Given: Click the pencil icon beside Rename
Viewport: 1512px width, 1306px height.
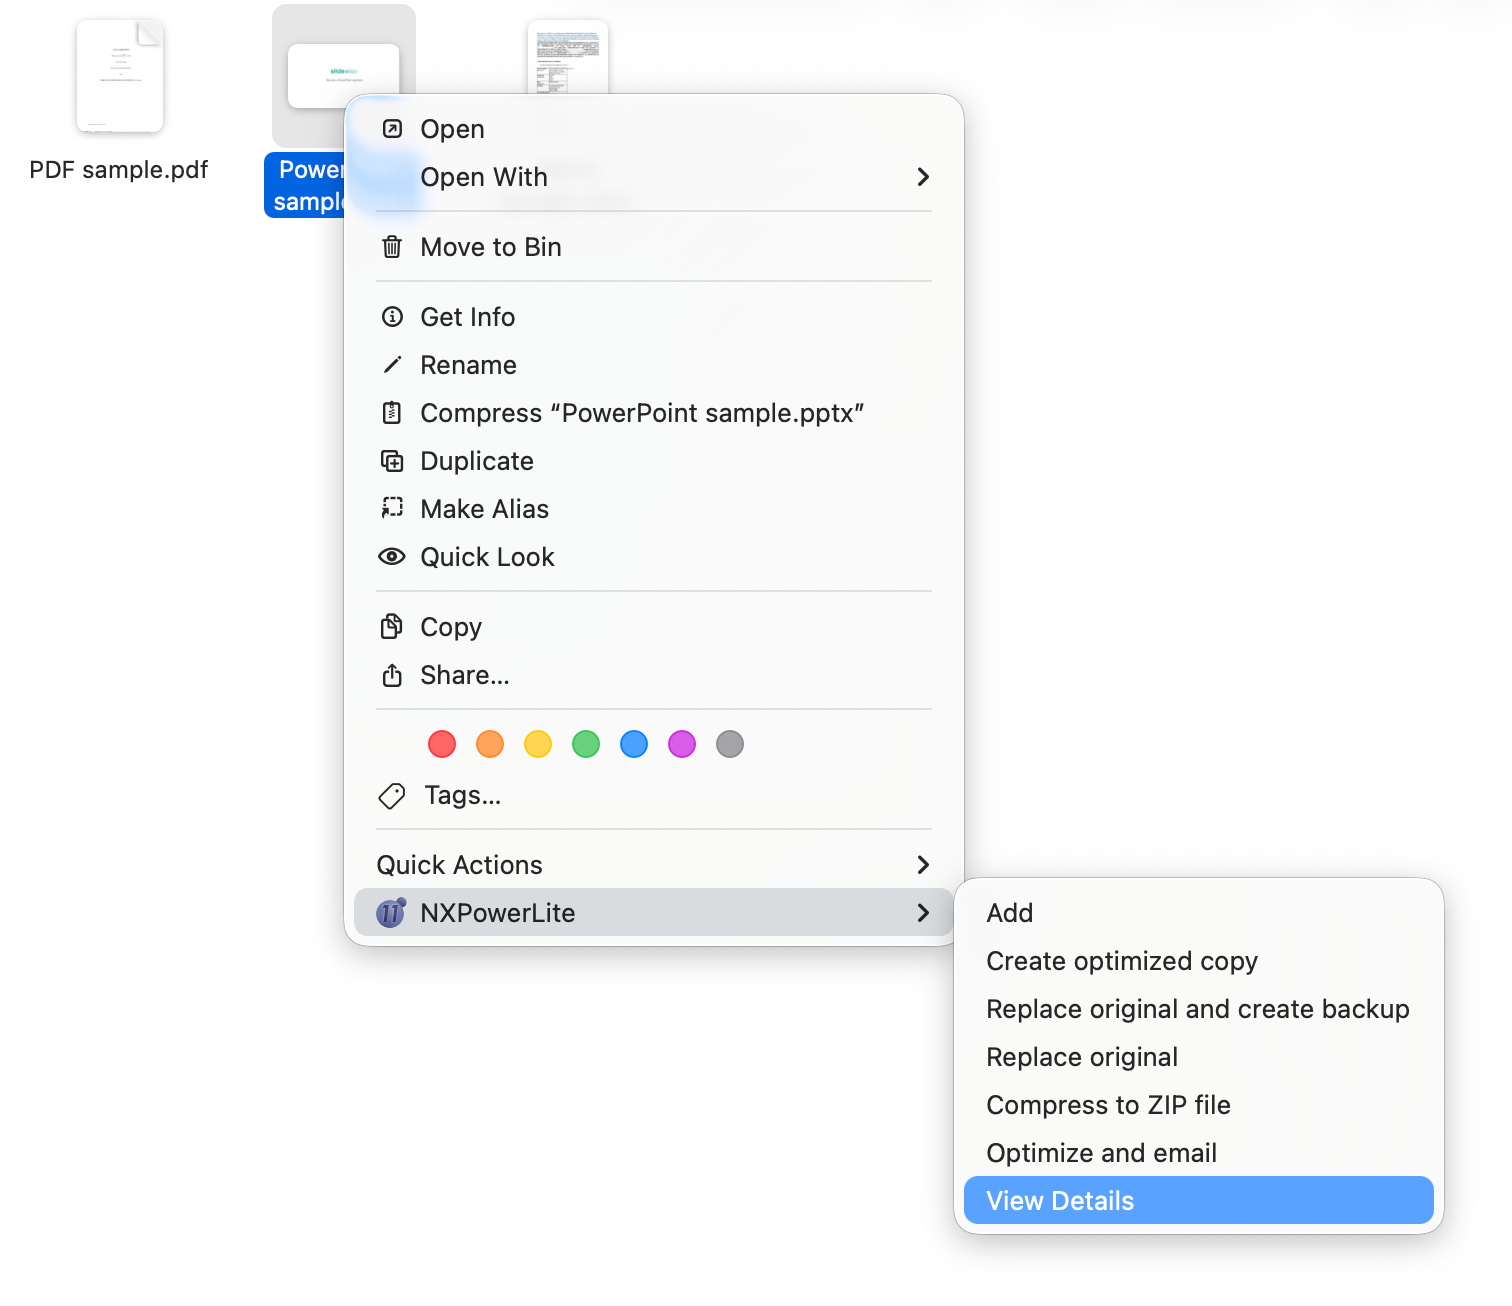Looking at the screenshot, I should pyautogui.click(x=392, y=364).
